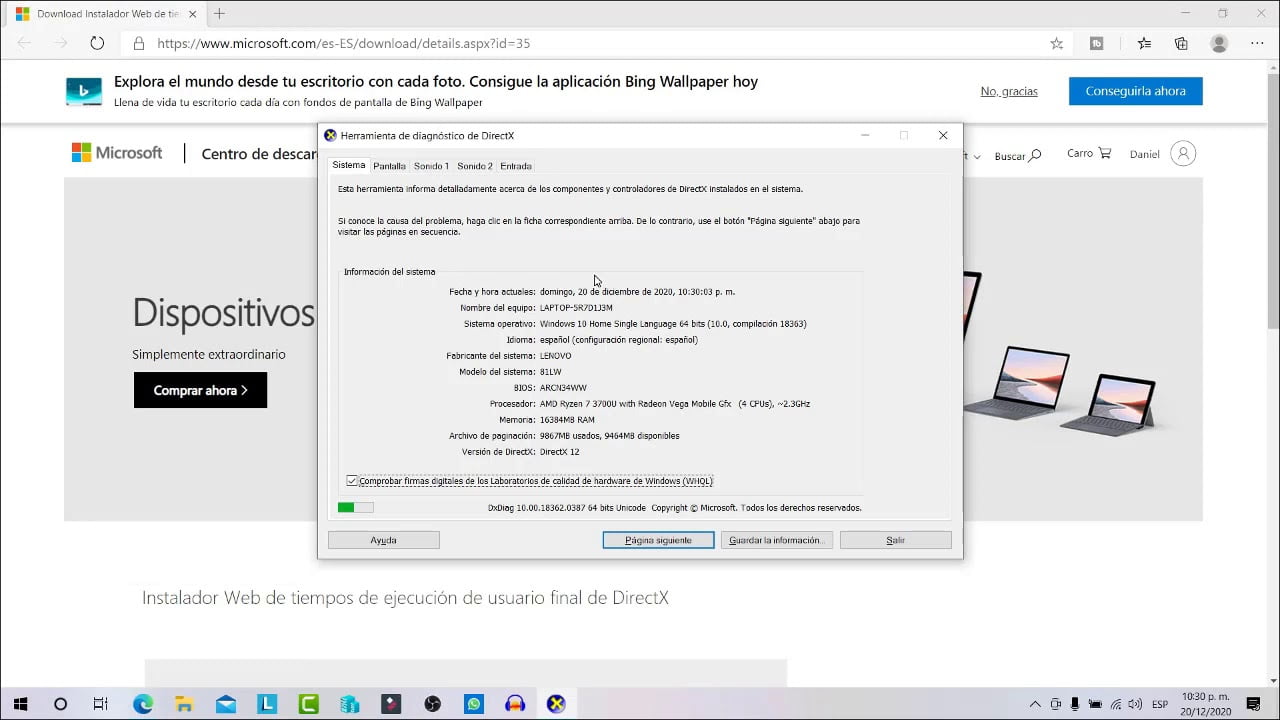Click the Wi-Fi network tray icon
1280x720 pixels.
pyautogui.click(x=1116, y=704)
